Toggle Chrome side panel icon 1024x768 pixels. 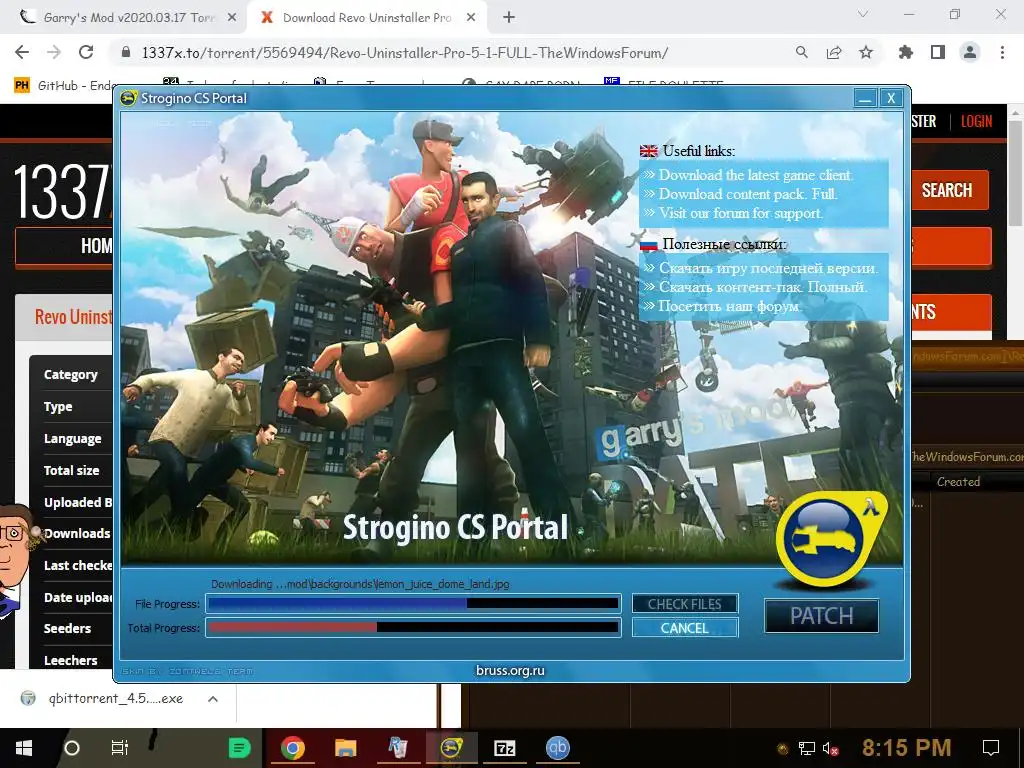pos(938,52)
